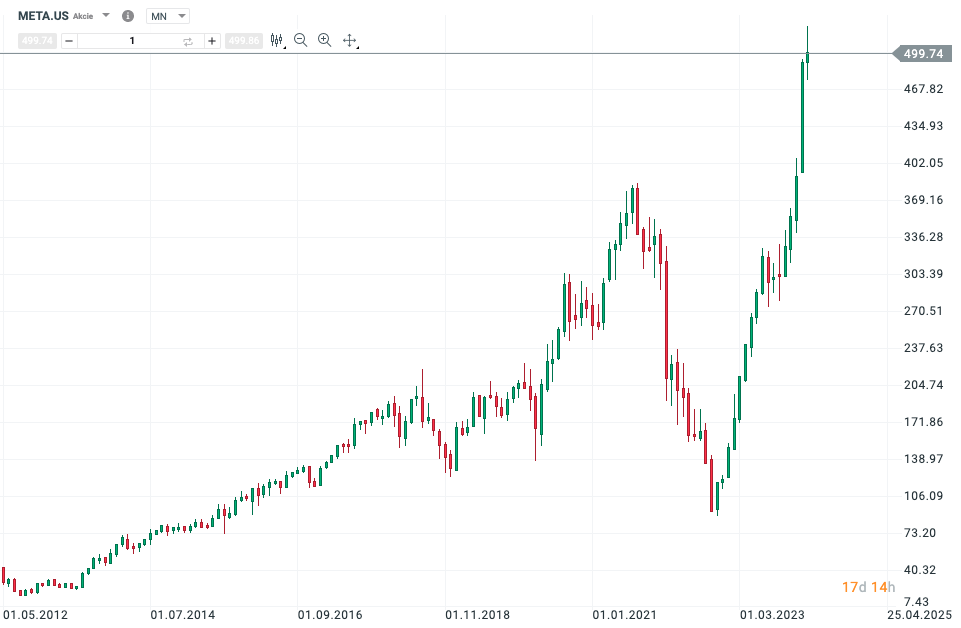Click the 499.86 buy price button

244,41
